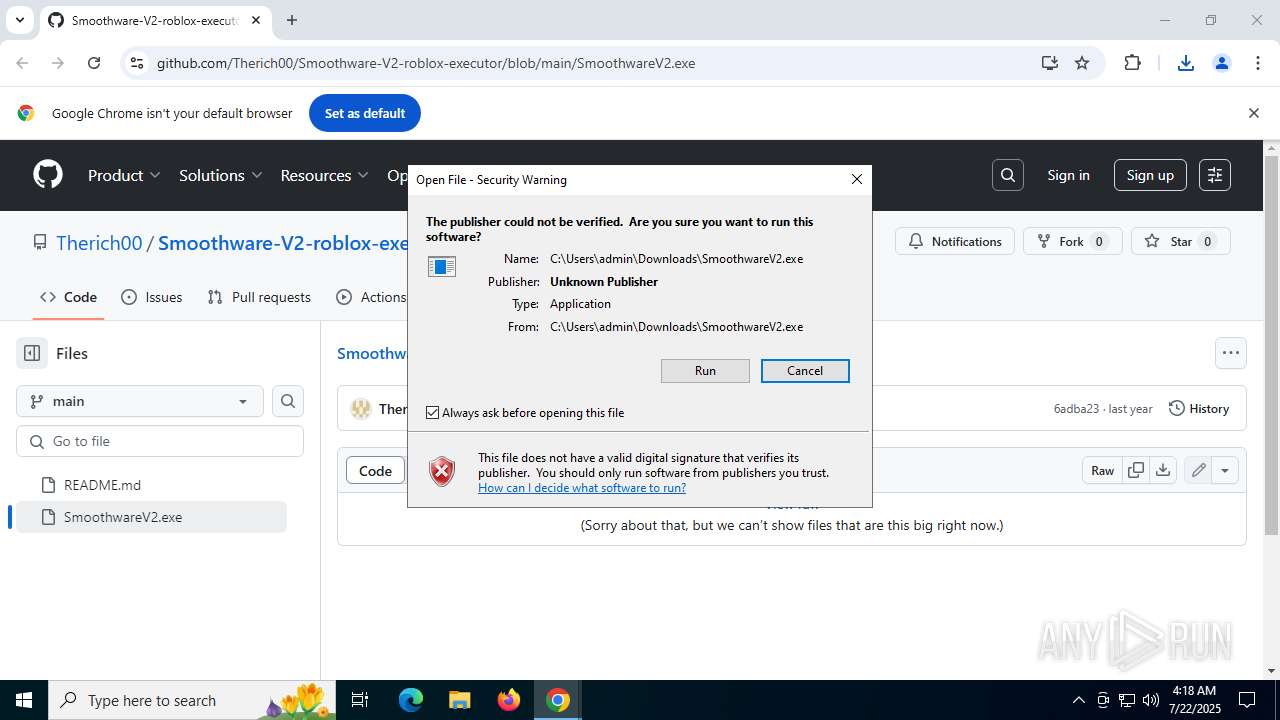Open the Pull requests tab
Screen dimensions: 1280x720
[259, 297]
